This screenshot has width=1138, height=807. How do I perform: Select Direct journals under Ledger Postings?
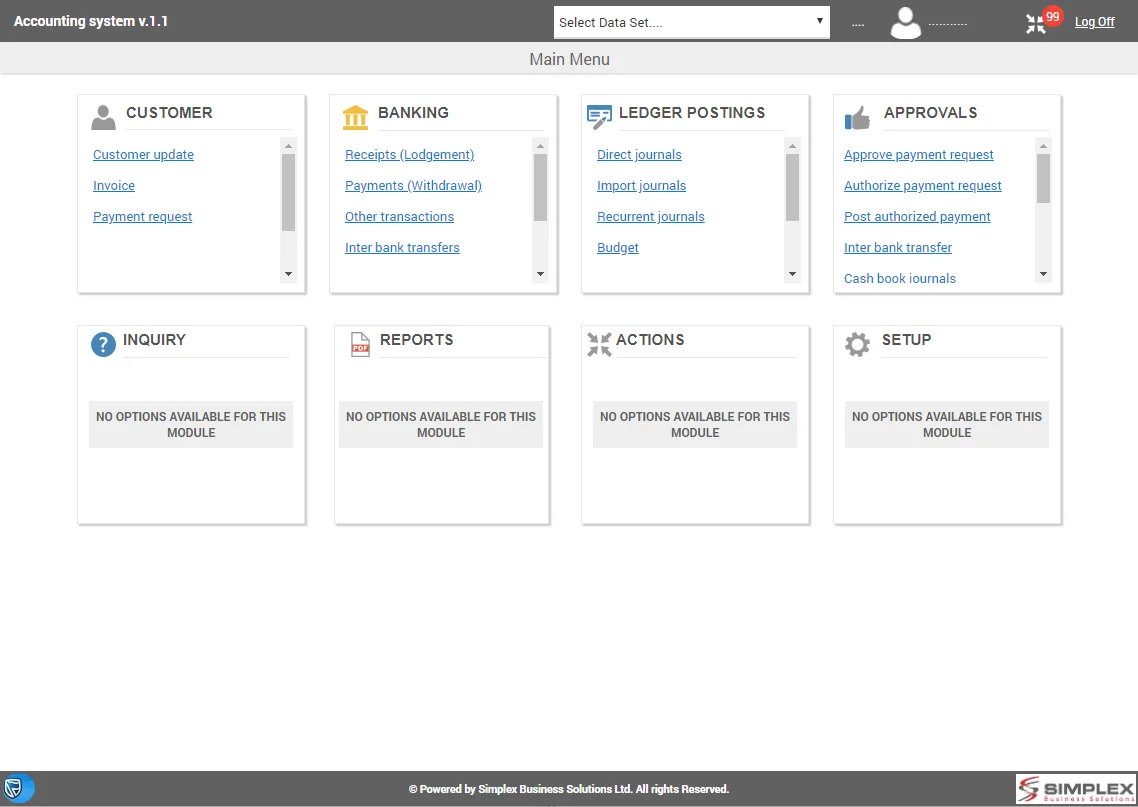point(639,155)
